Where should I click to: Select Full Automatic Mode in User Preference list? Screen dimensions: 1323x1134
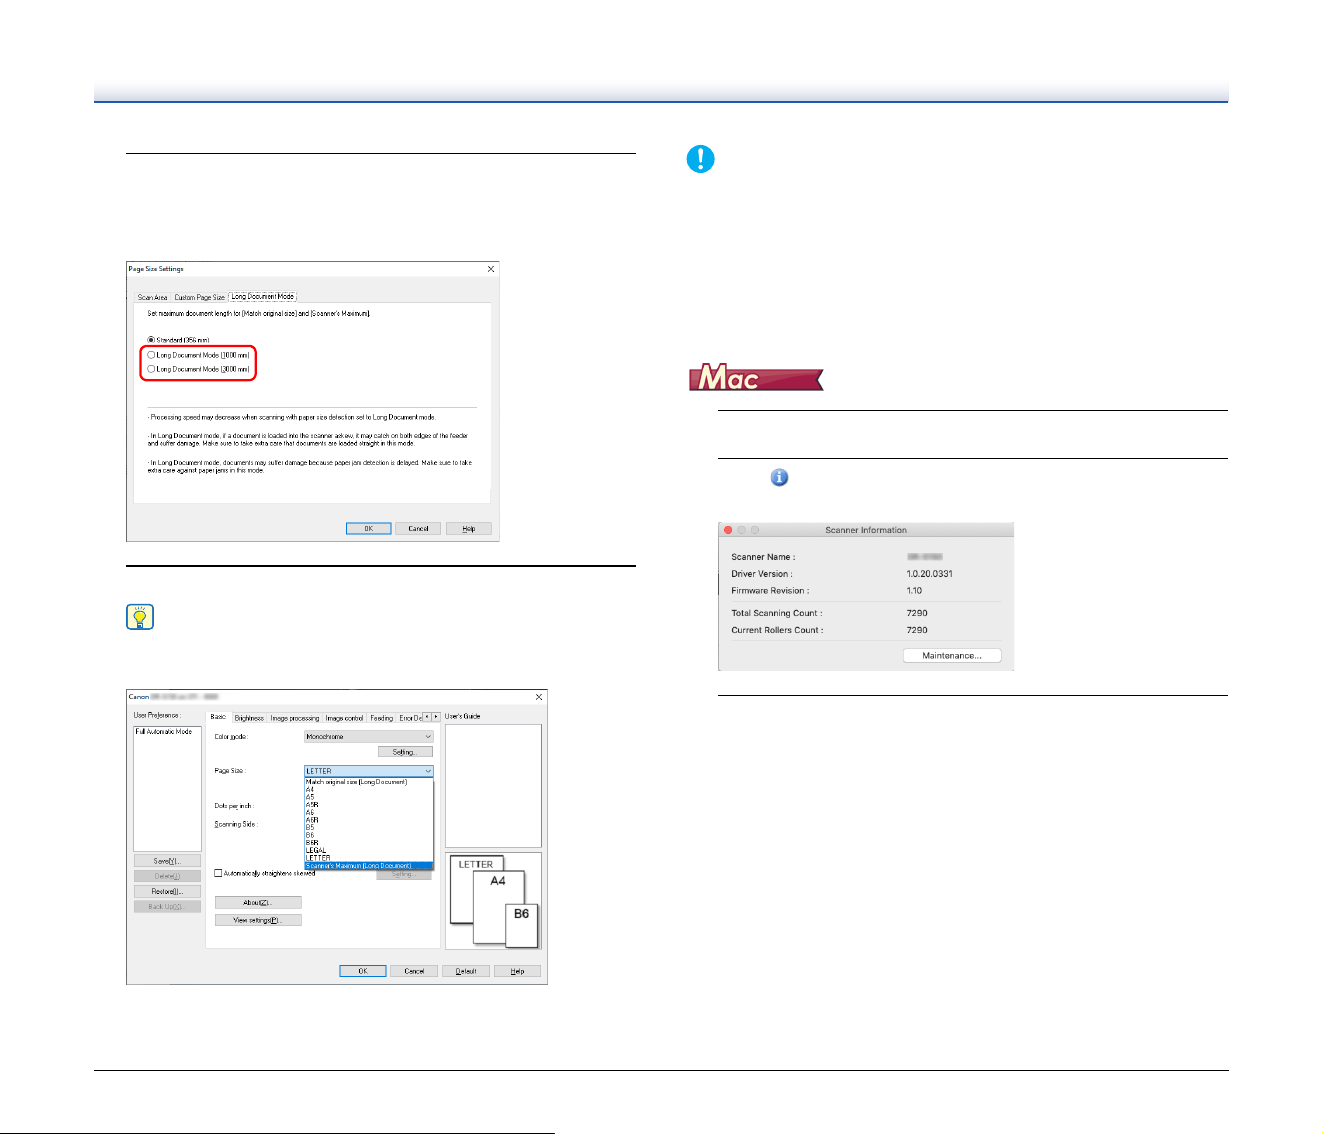[x=164, y=732]
